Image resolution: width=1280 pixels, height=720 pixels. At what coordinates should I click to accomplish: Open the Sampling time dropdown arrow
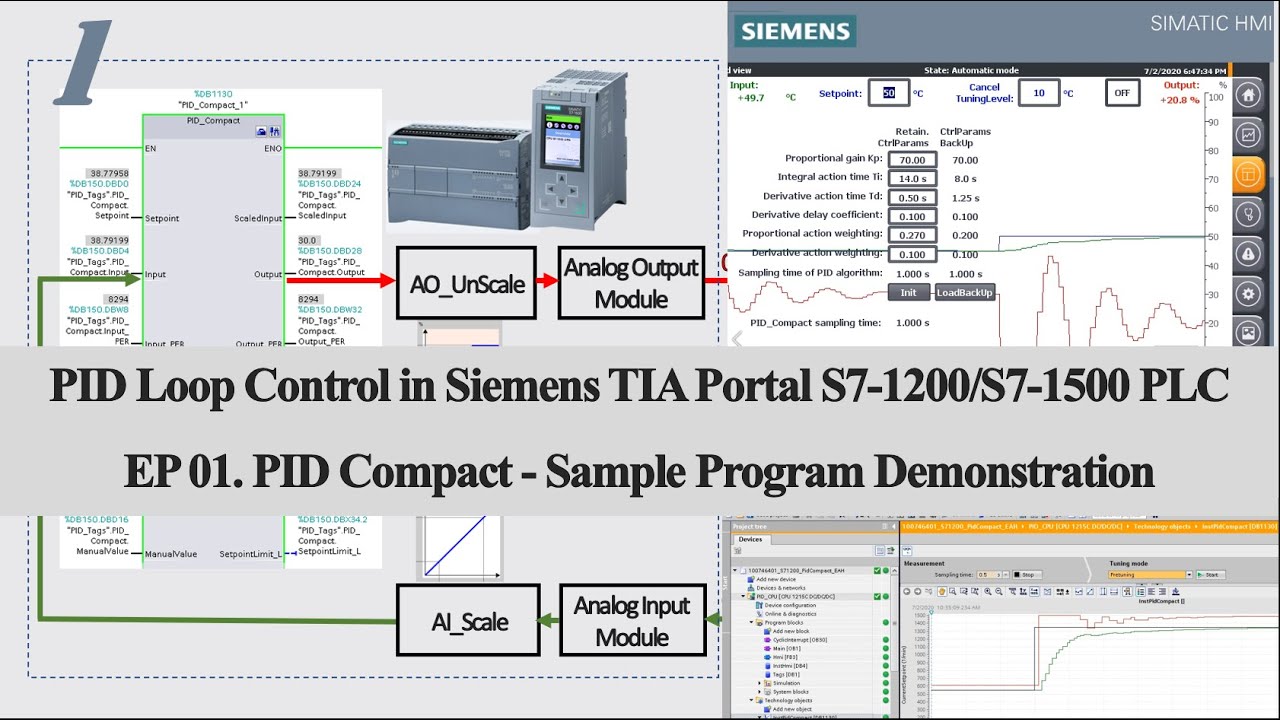[1006, 575]
